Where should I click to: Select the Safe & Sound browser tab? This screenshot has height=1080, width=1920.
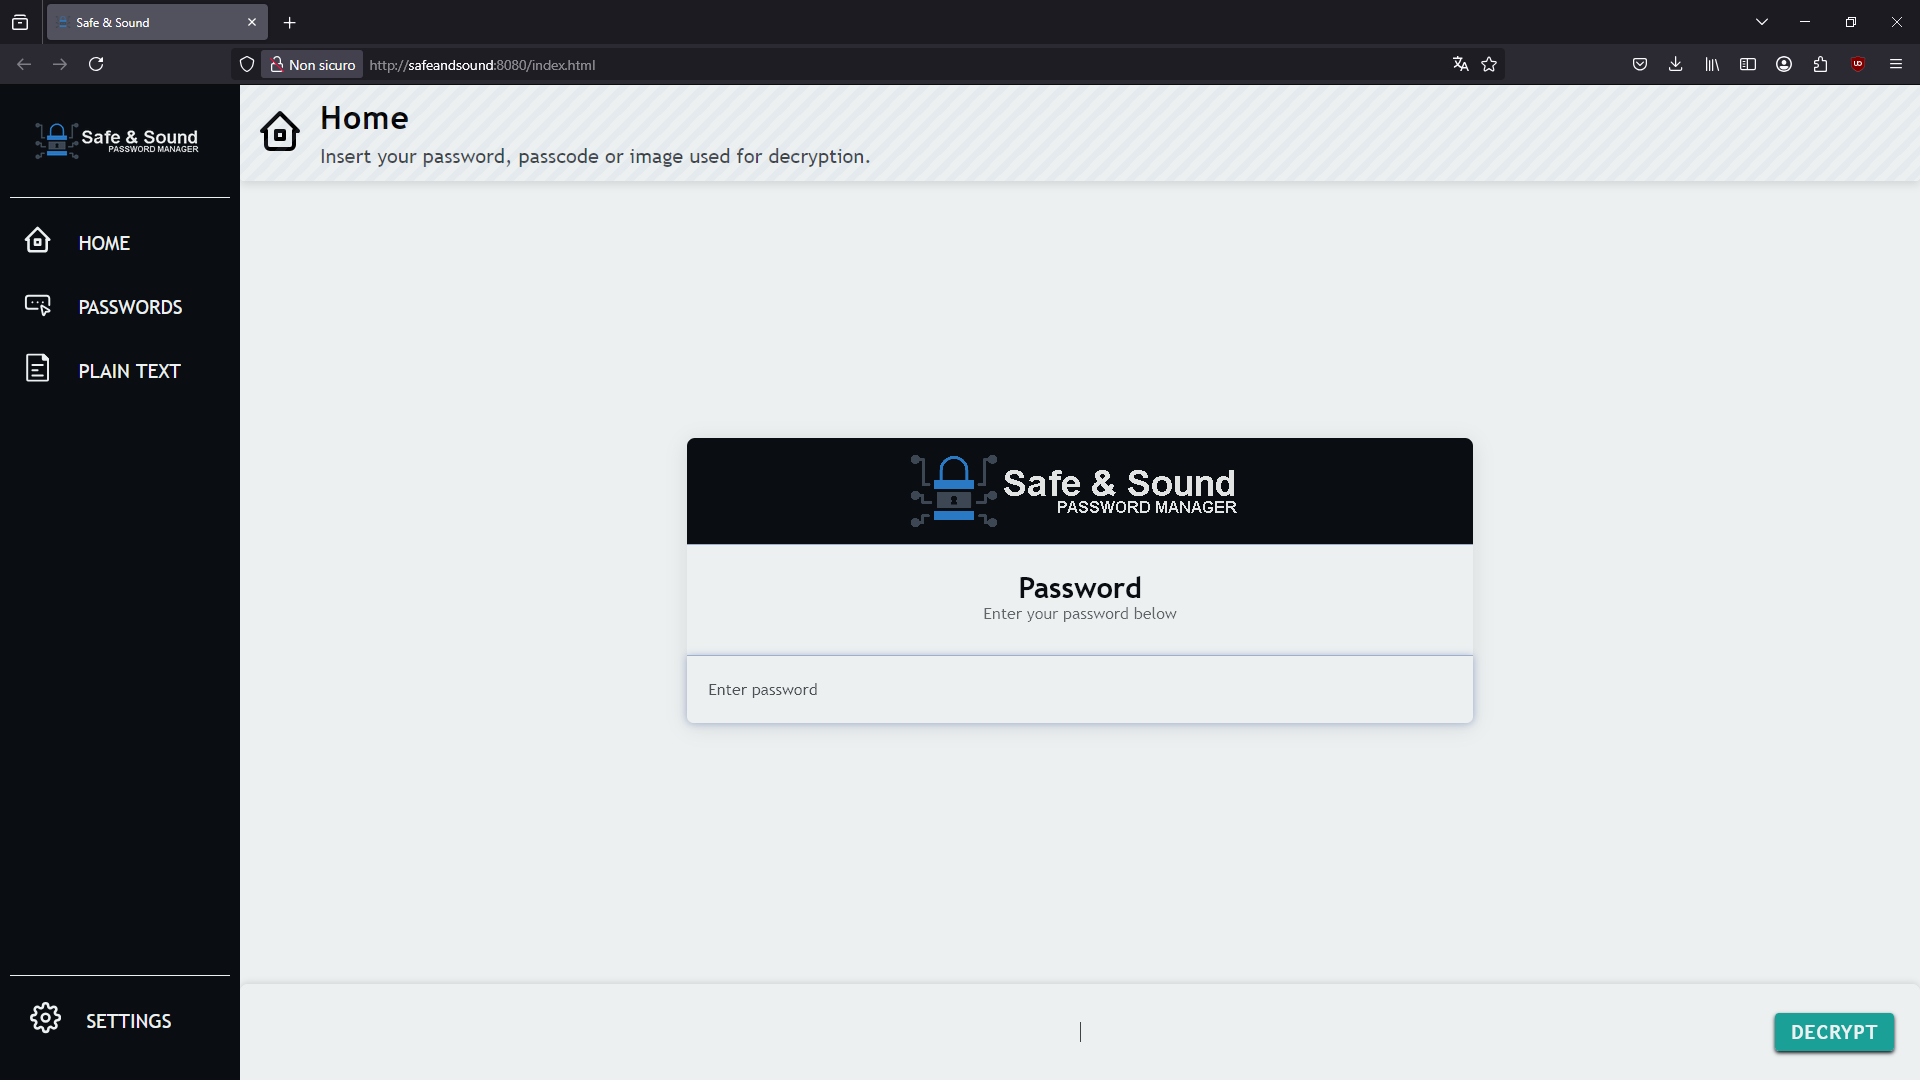pos(157,22)
